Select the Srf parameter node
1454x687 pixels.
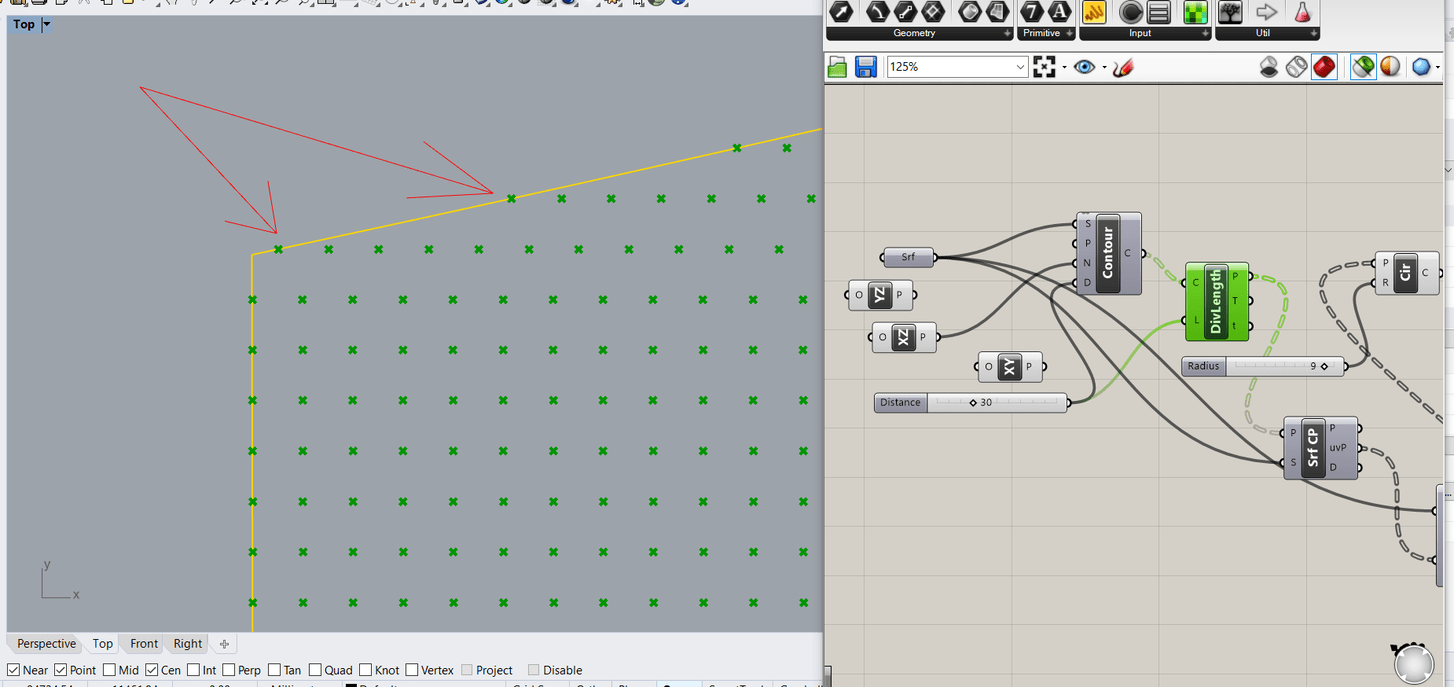click(909, 257)
